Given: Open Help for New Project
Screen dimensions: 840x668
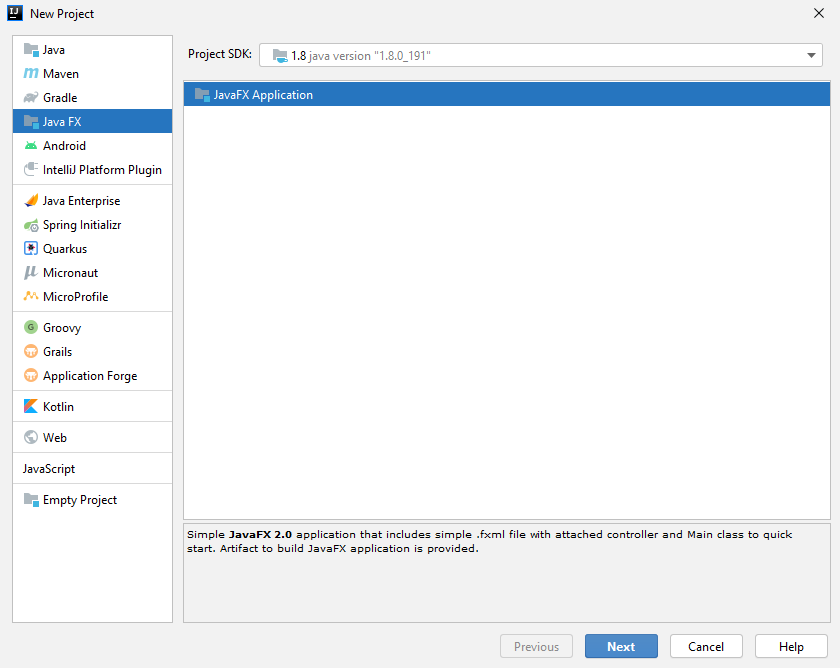Looking at the screenshot, I should pyautogui.click(x=791, y=647).
